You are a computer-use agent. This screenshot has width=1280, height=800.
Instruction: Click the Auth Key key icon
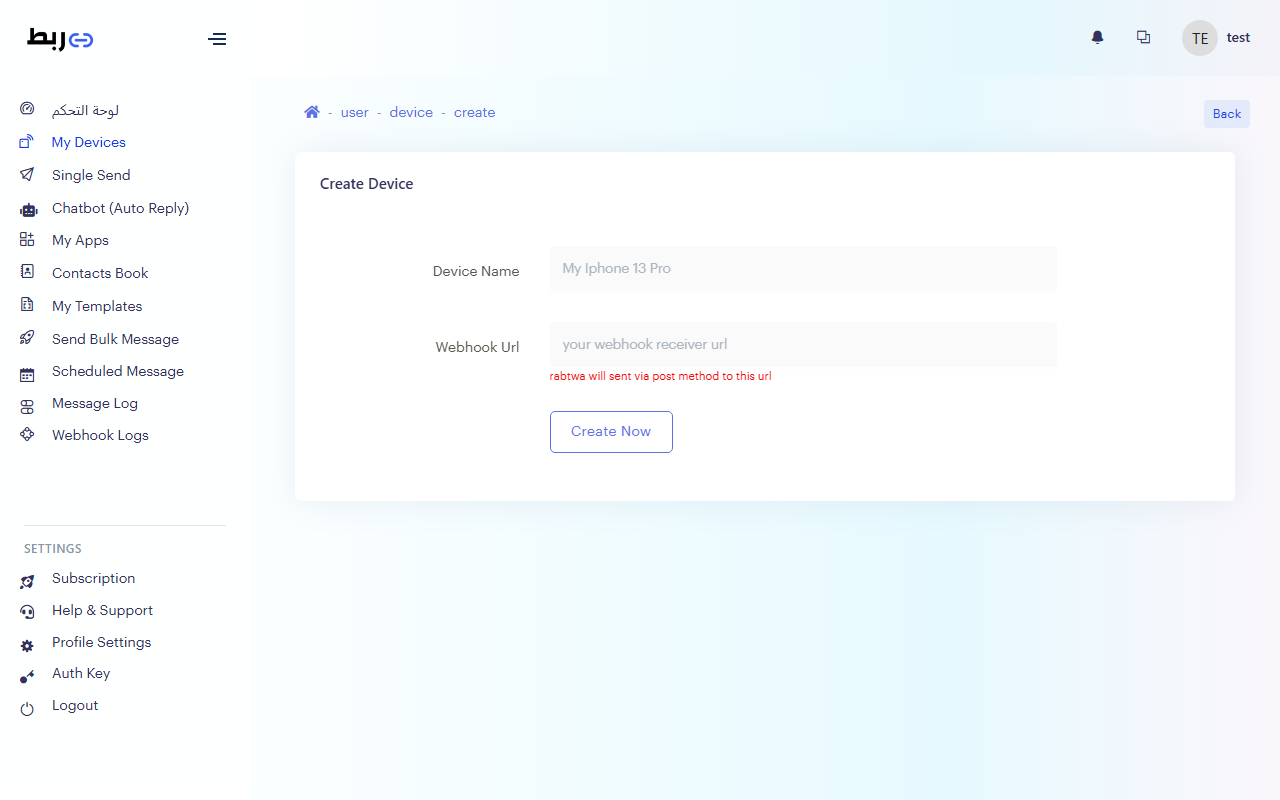(28, 675)
